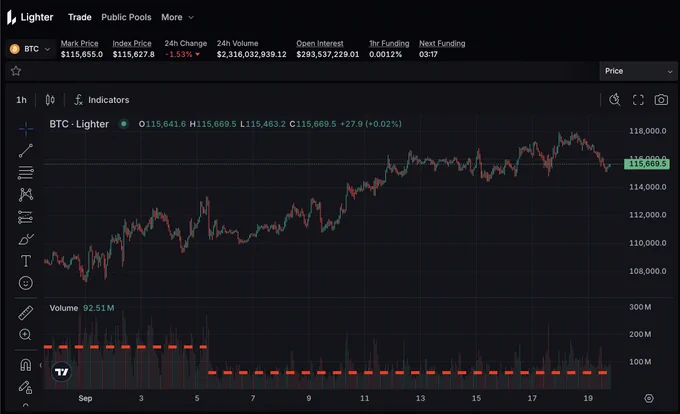Take a chart snapshot with camera icon
Image resolution: width=680 pixels, height=414 pixels.
pyautogui.click(x=661, y=100)
